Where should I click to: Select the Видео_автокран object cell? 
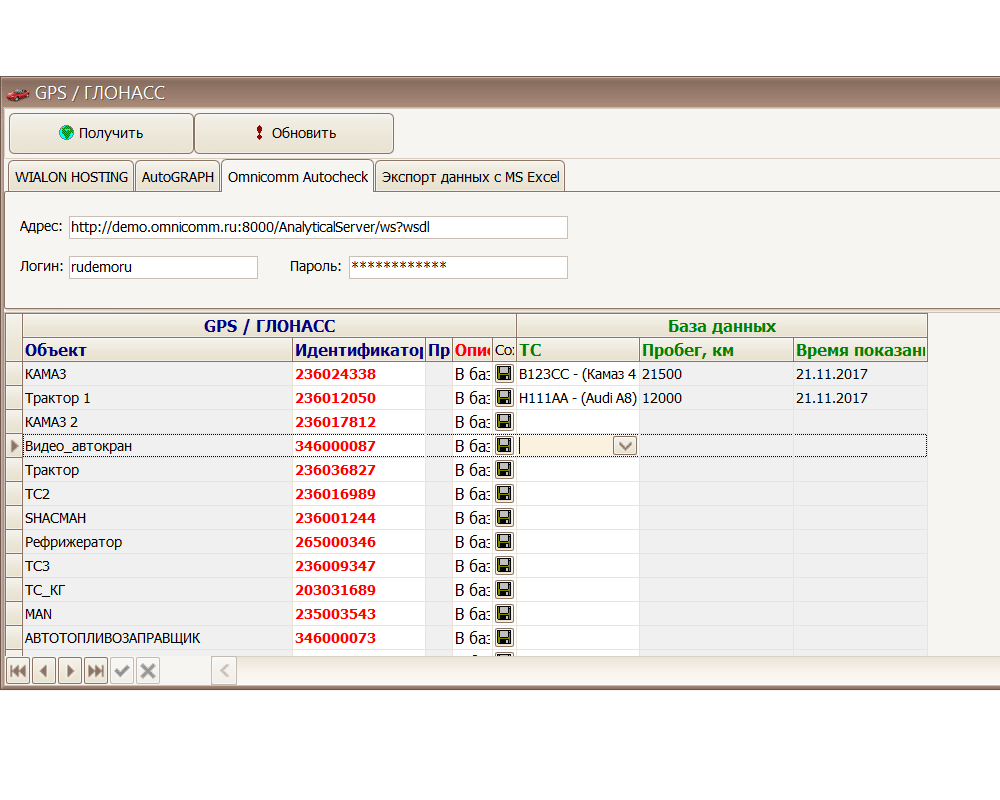point(157,446)
